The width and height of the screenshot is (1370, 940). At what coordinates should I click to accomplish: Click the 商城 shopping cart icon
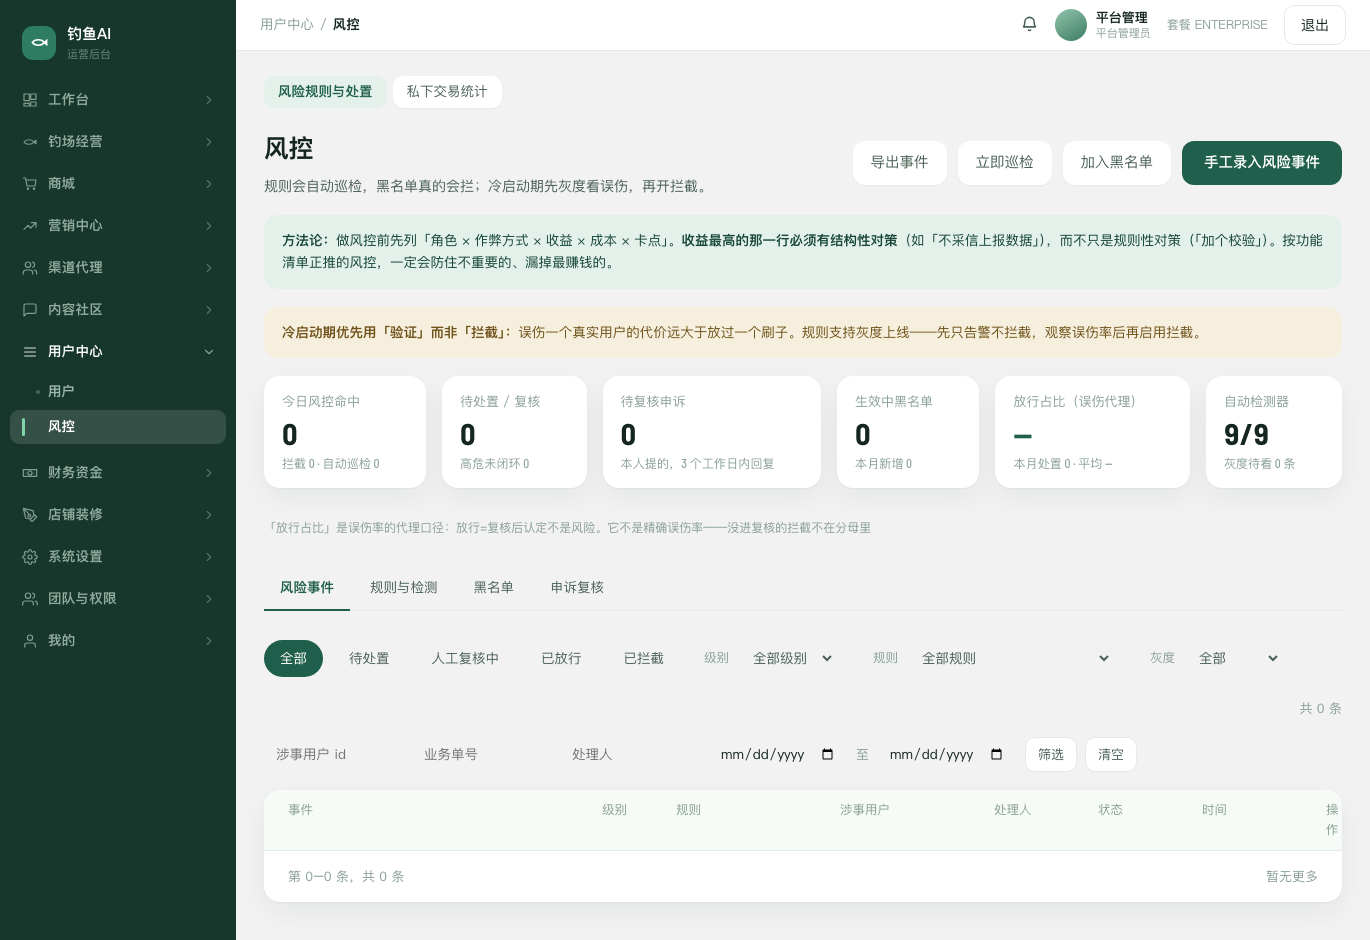click(30, 184)
